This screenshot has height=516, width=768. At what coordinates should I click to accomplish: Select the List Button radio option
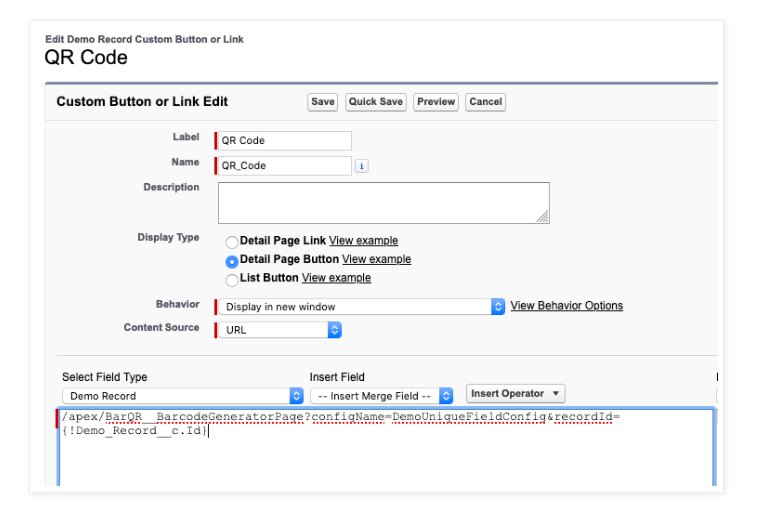click(232, 280)
